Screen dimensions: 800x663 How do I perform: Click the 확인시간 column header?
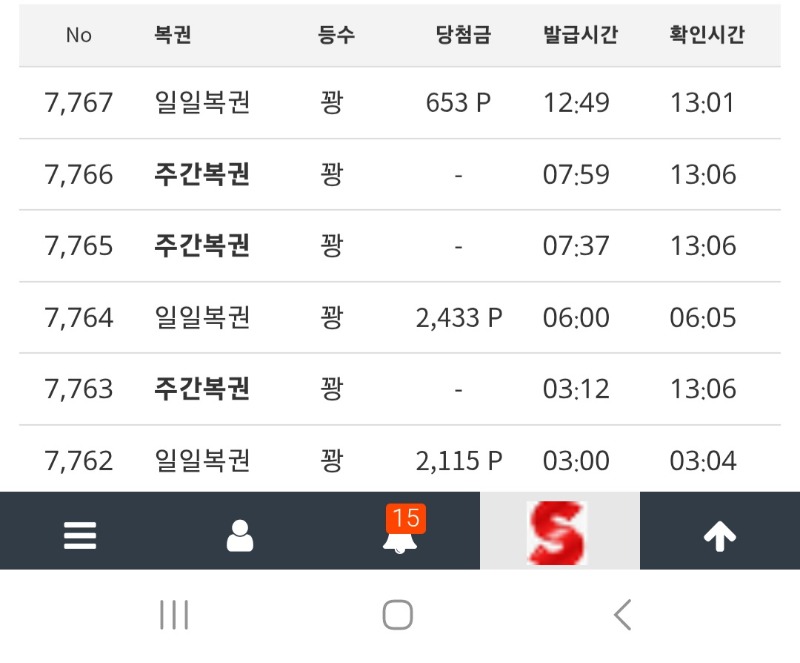707,35
